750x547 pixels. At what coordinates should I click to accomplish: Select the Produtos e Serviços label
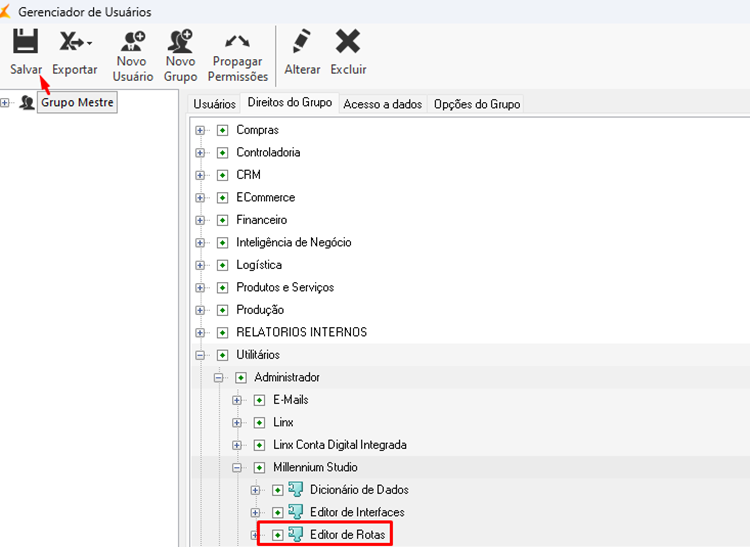(285, 287)
